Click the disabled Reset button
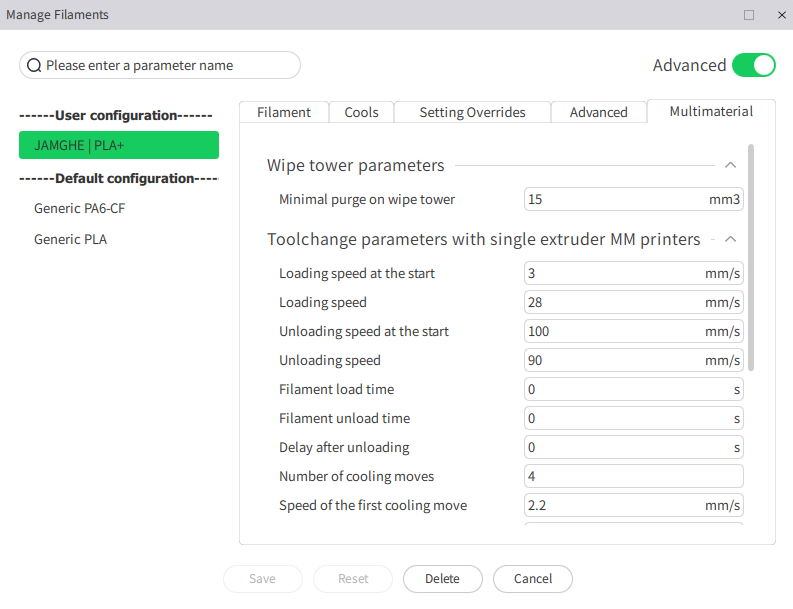Viewport: 793px width, 609px height. tap(353, 579)
